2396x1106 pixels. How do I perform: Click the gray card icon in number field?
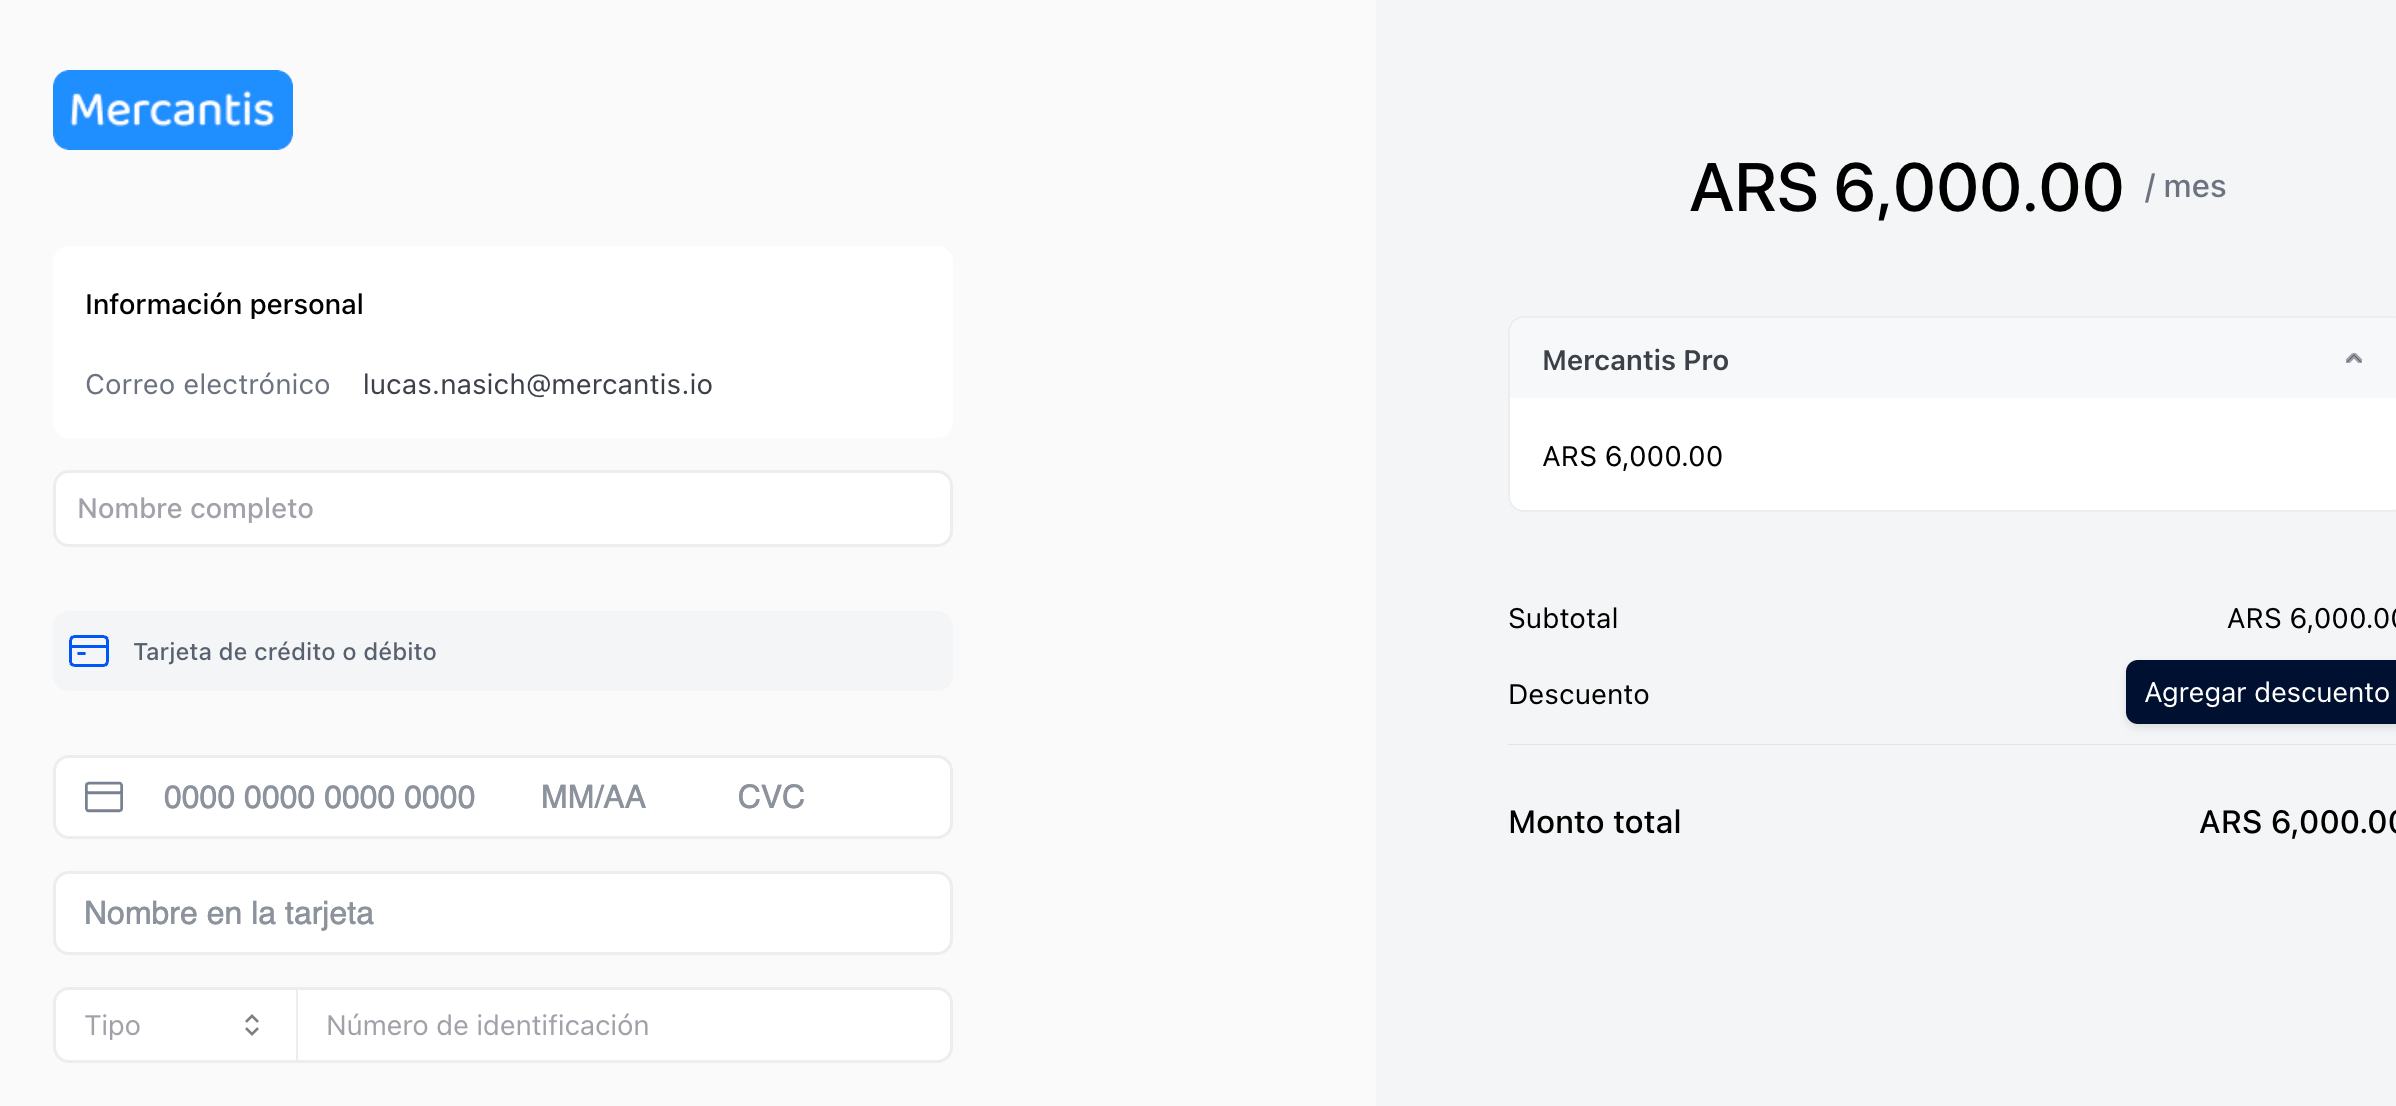[104, 797]
